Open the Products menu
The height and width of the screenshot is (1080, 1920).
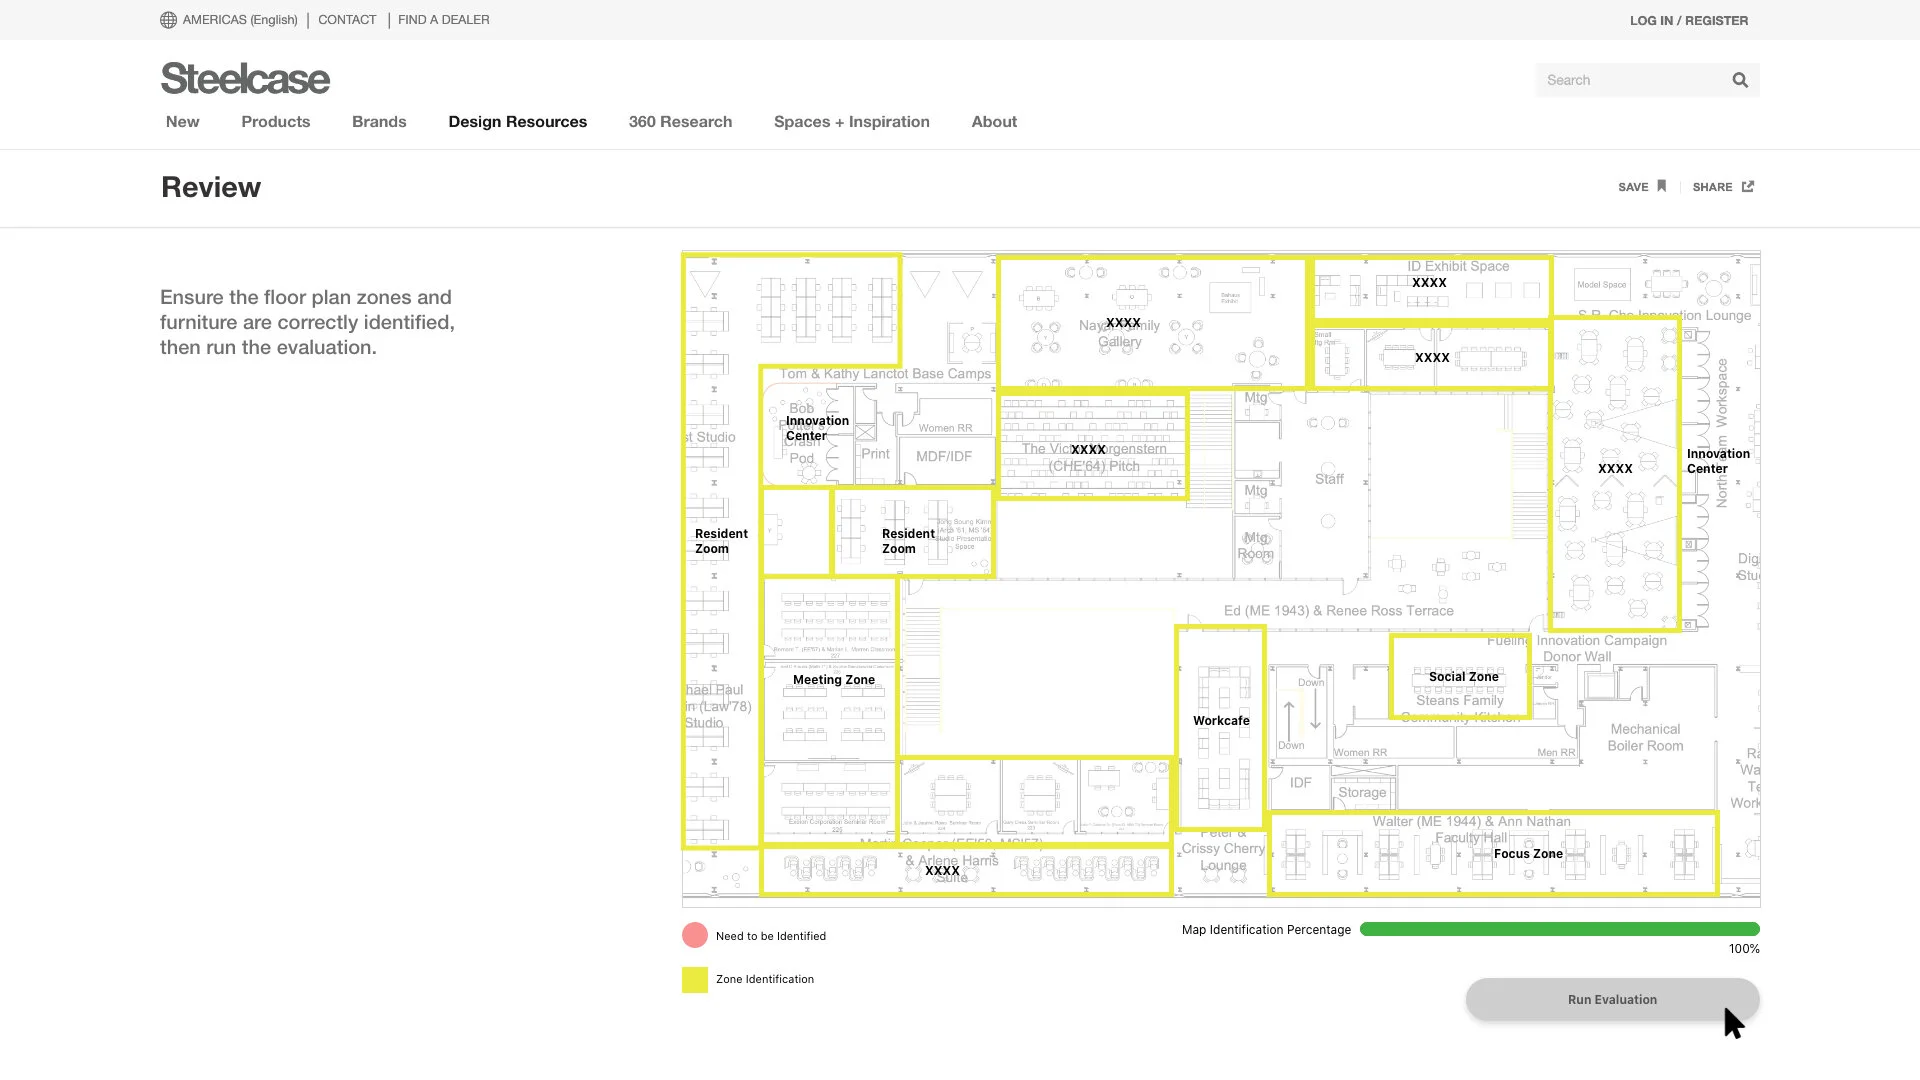[275, 122]
